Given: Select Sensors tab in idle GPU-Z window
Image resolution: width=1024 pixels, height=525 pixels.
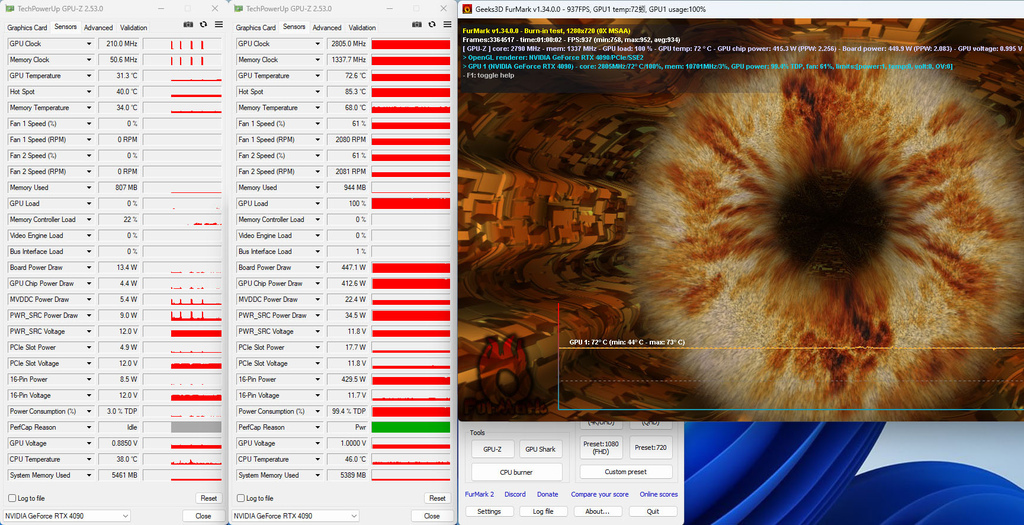Looking at the screenshot, I should pos(65,27).
